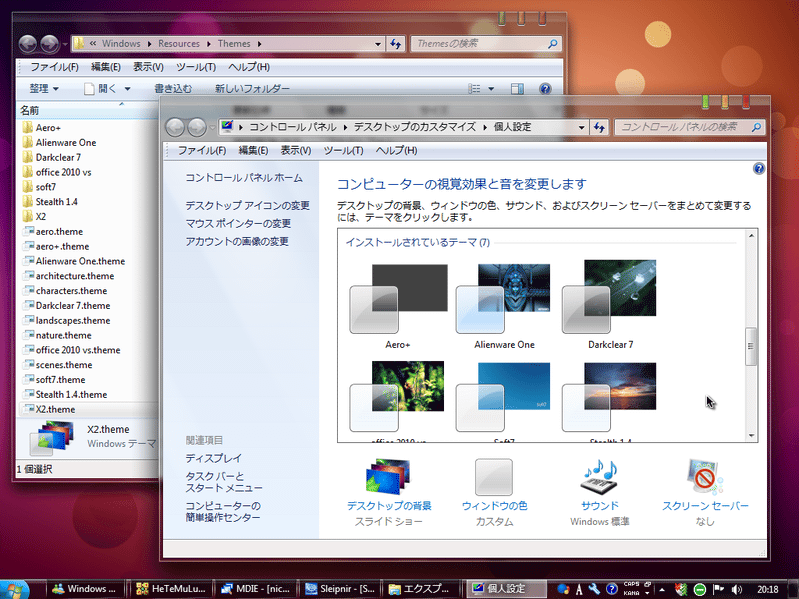Expand Personalization address bar history dropdown
The height and width of the screenshot is (599, 799).
click(581, 128)
